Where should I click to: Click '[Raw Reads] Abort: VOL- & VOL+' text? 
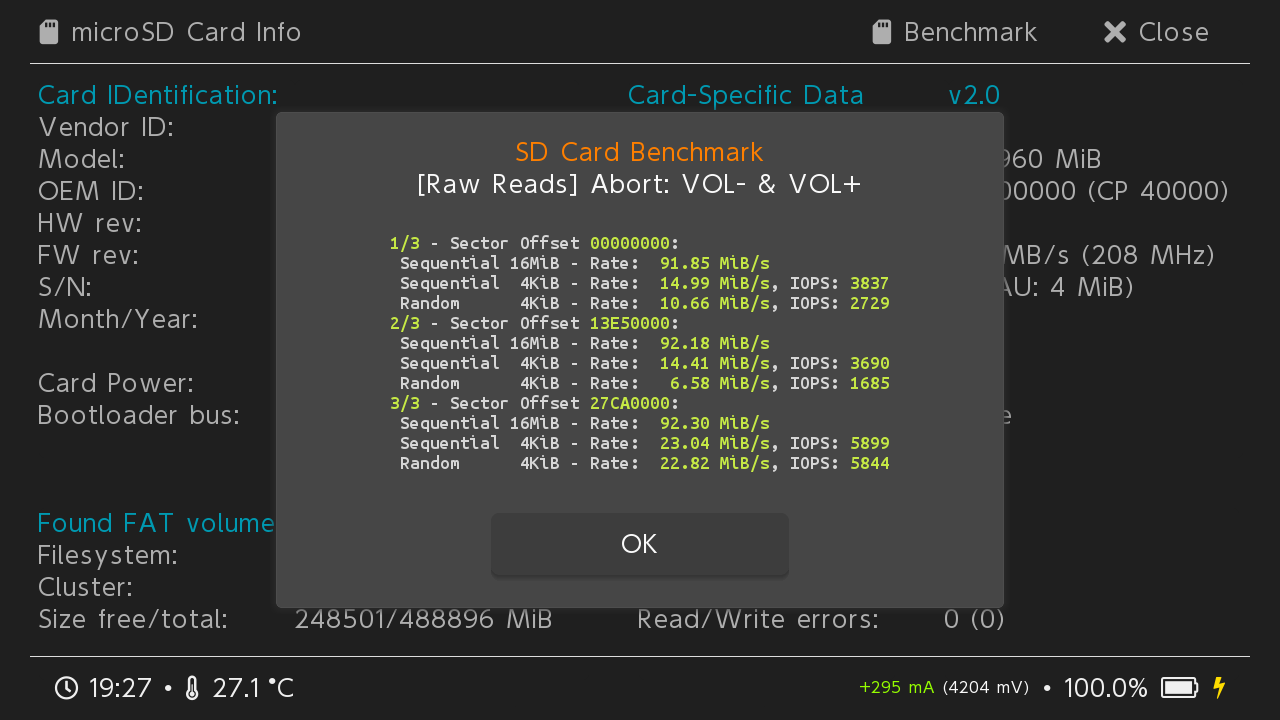point(640,185)
